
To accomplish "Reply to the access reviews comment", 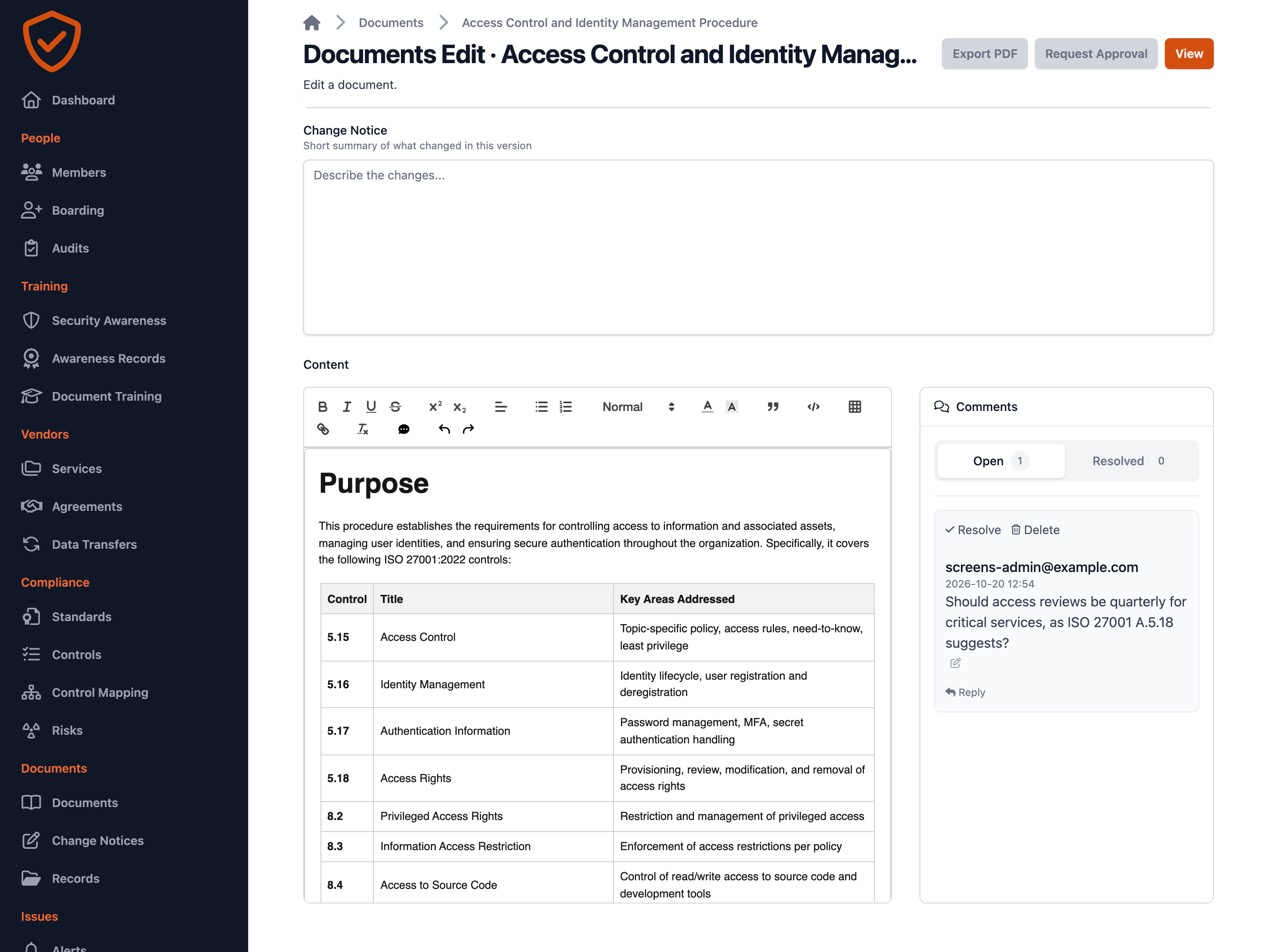I will (x=965, y=692).
